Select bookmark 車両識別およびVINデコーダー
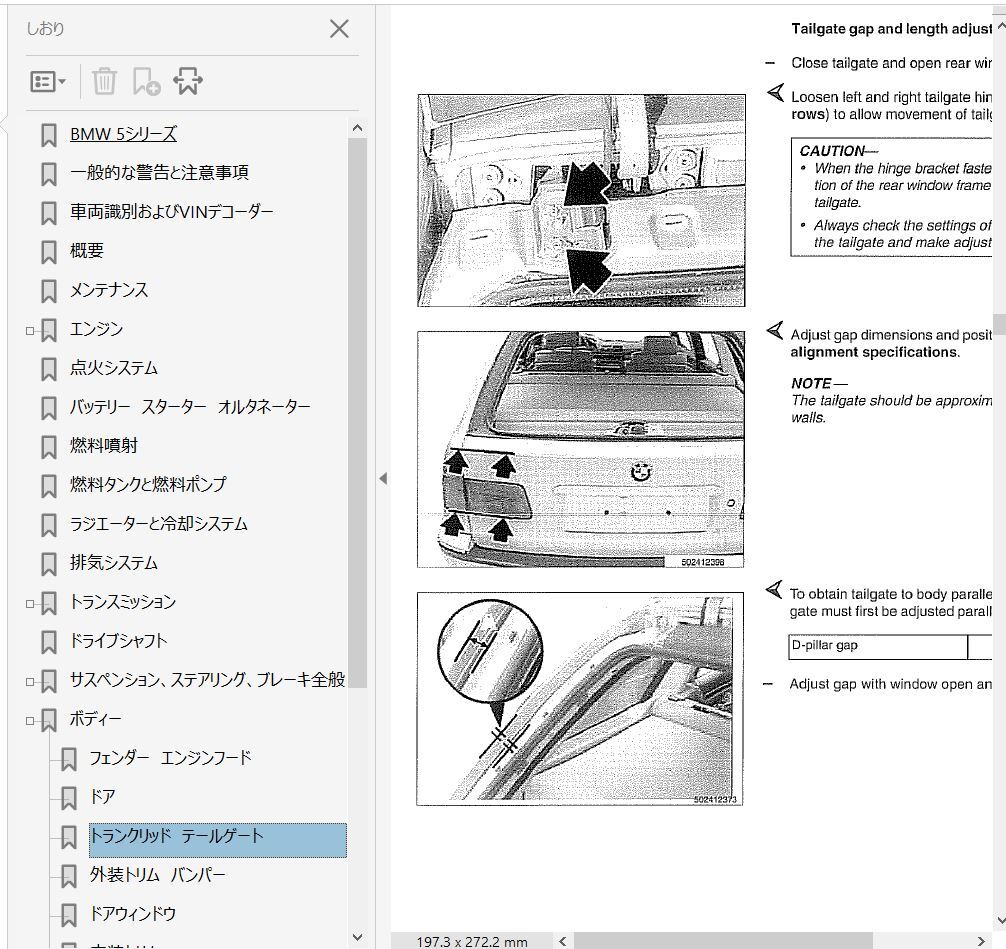This screenshot has height=949, width=1006. pos(171,212)
